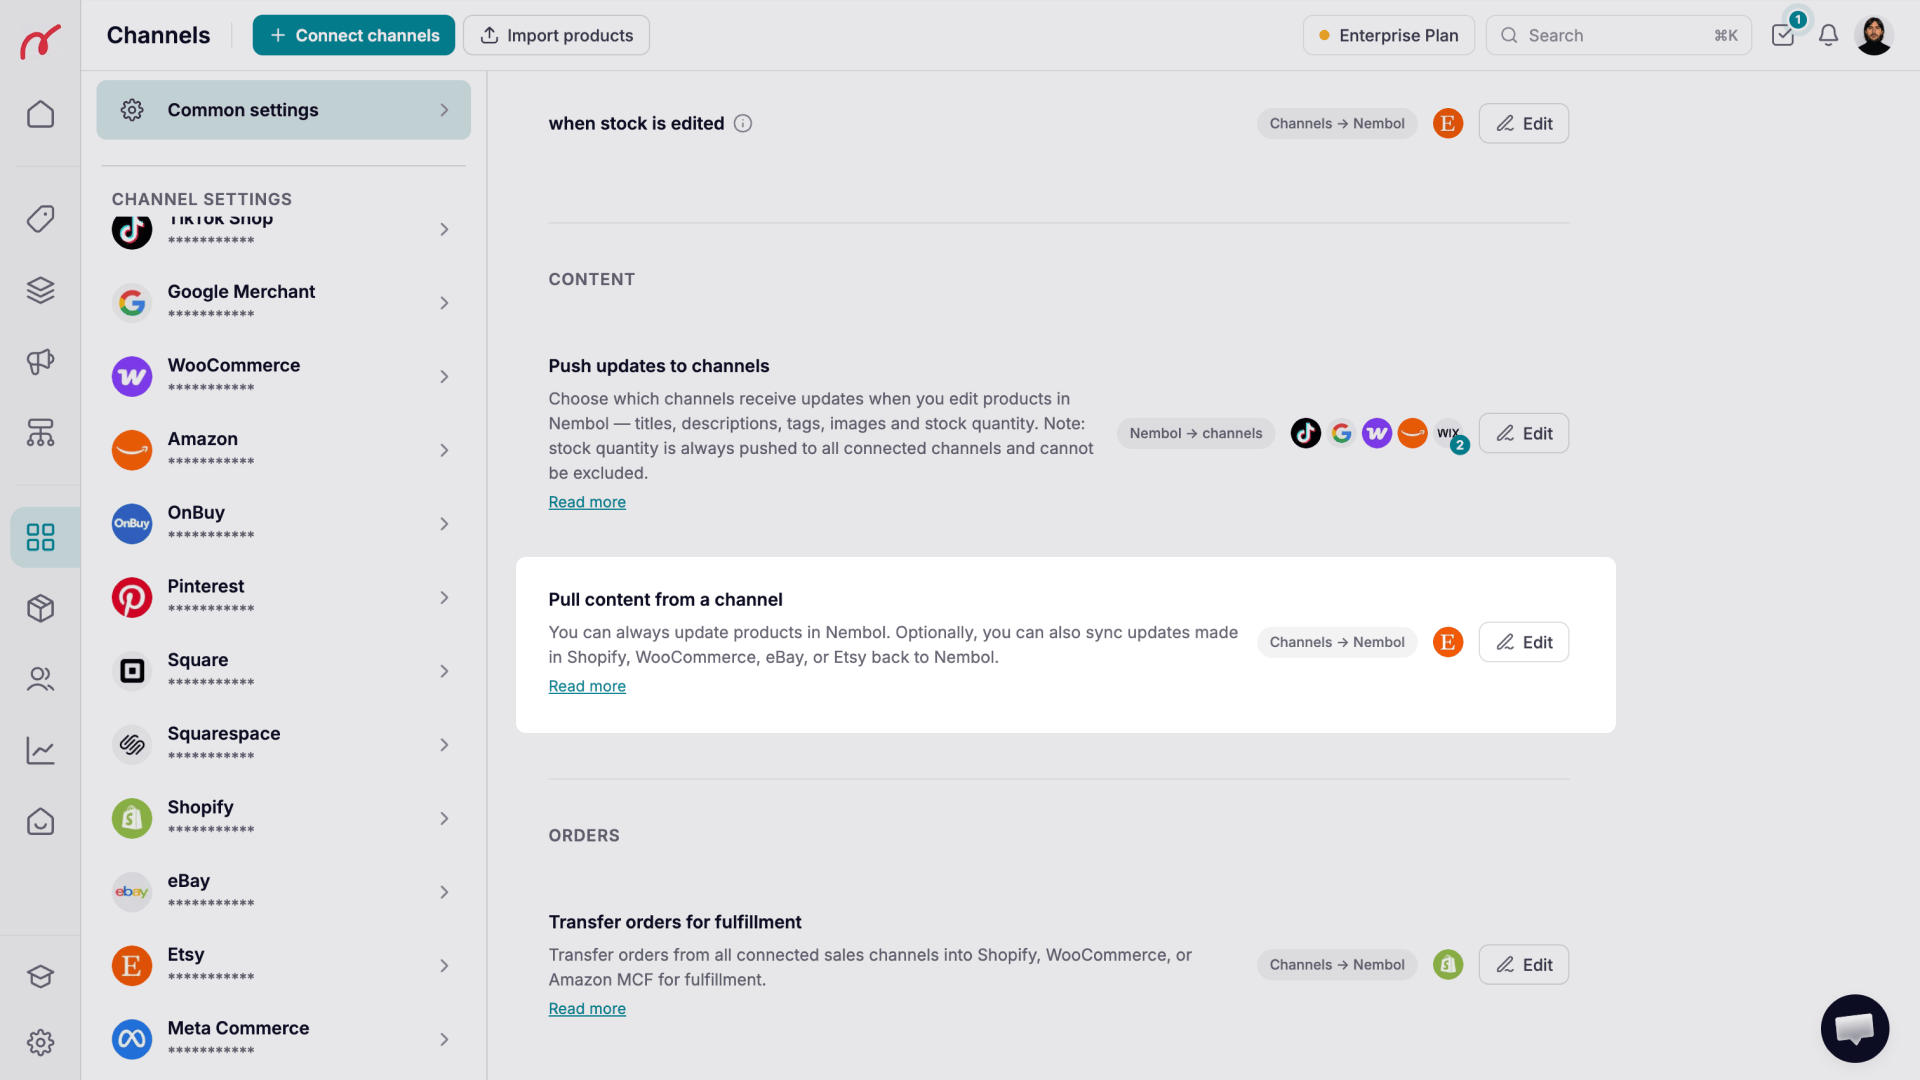Open the customers people icon in sidebar
The width and height of the screenshot is (1920, 1080).
point(40,679)
